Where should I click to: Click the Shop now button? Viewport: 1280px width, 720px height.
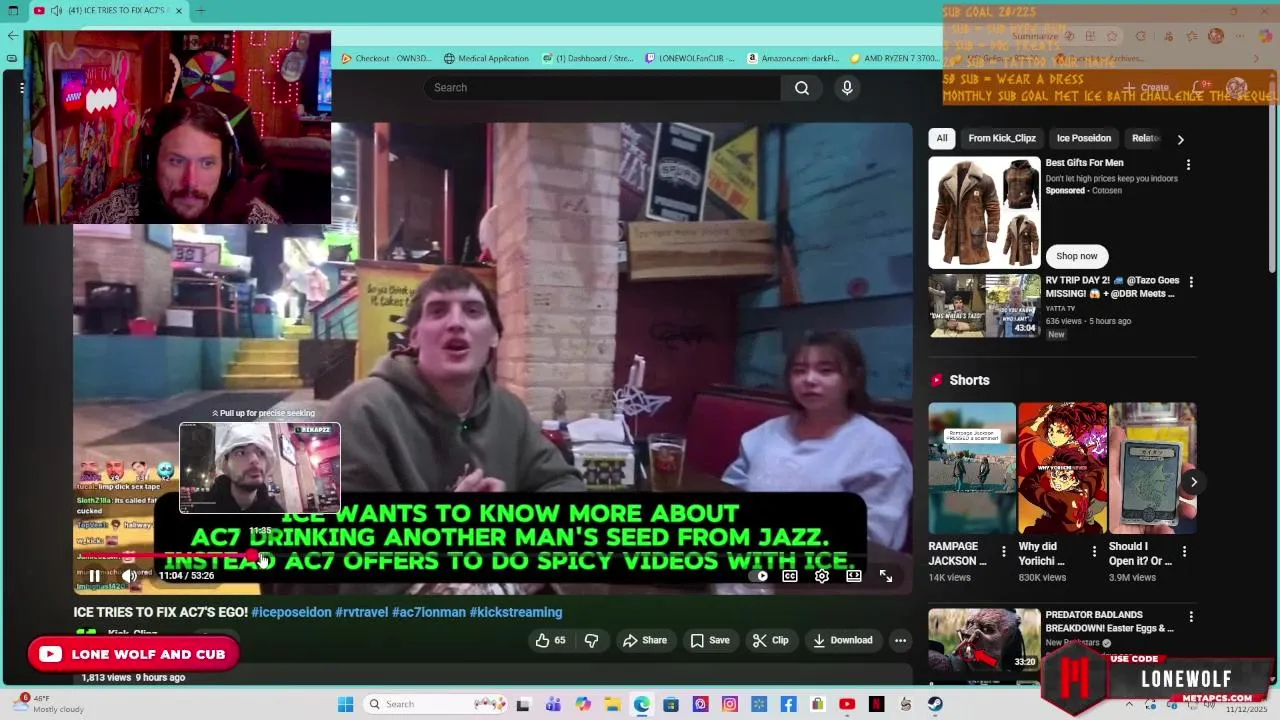point(1077,256)
